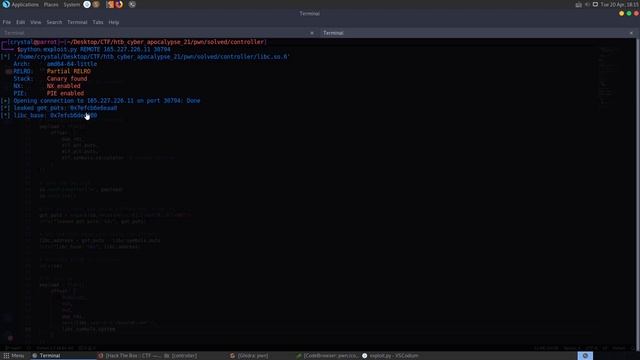Click the gray round launcher icon right of Firefox

coord(132,4)
